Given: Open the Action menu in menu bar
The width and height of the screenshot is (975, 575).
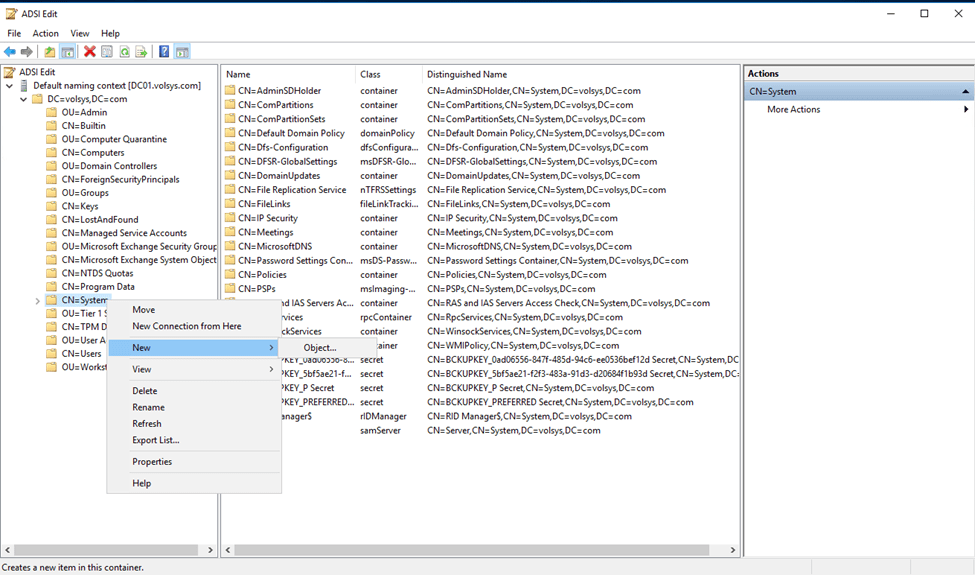Looking at the screenshot, I should click(46, 33).
